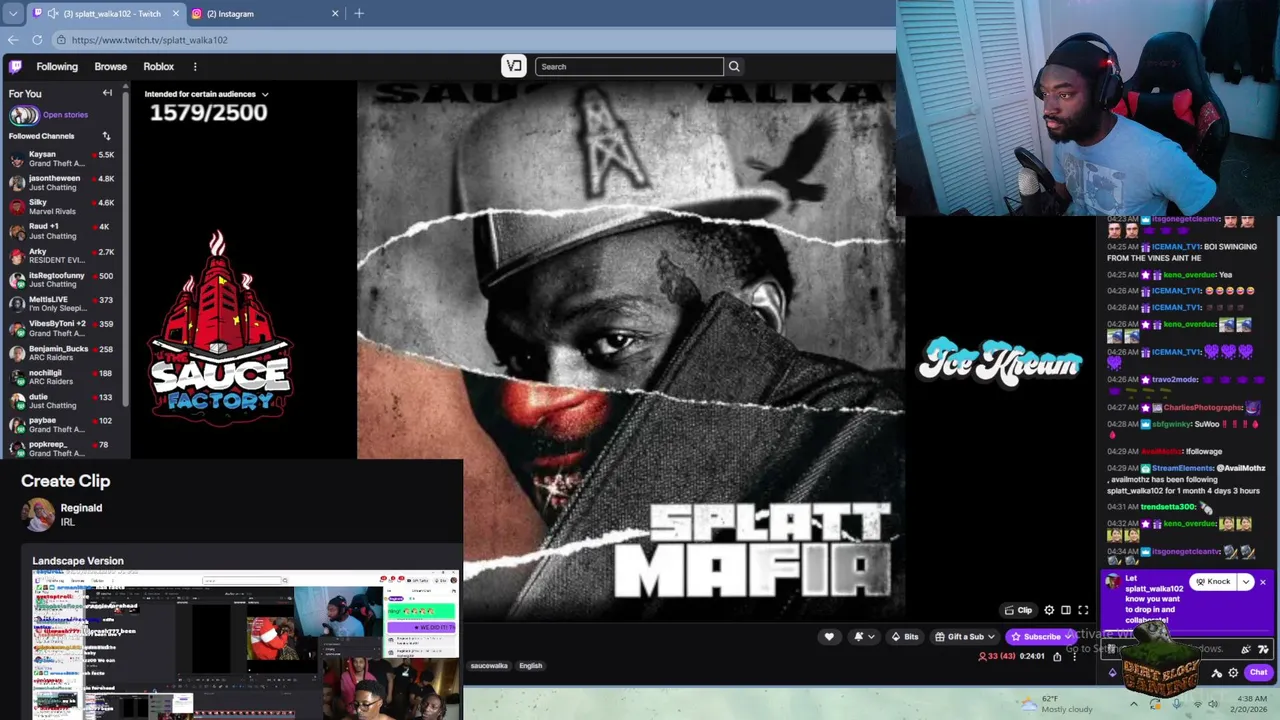This screenshot has width=1280, height=720.
Task: Open more options dots below Subscribe
Action: tap(1075, 657)
